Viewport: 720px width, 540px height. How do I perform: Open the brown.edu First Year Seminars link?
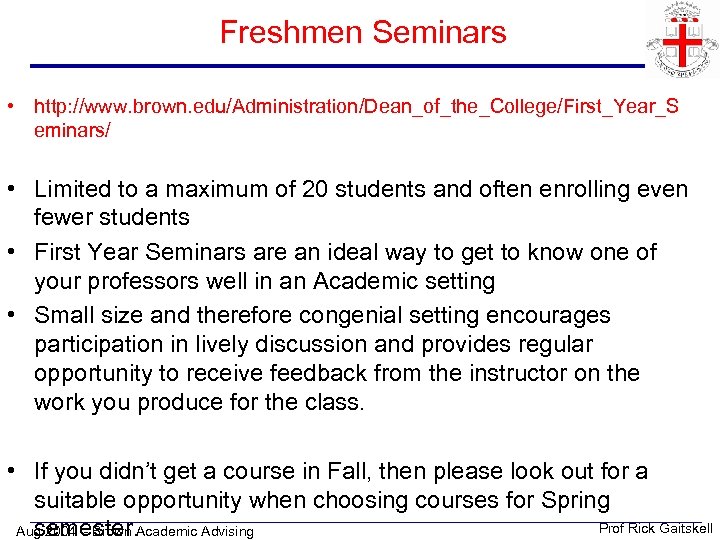(355, 105)
